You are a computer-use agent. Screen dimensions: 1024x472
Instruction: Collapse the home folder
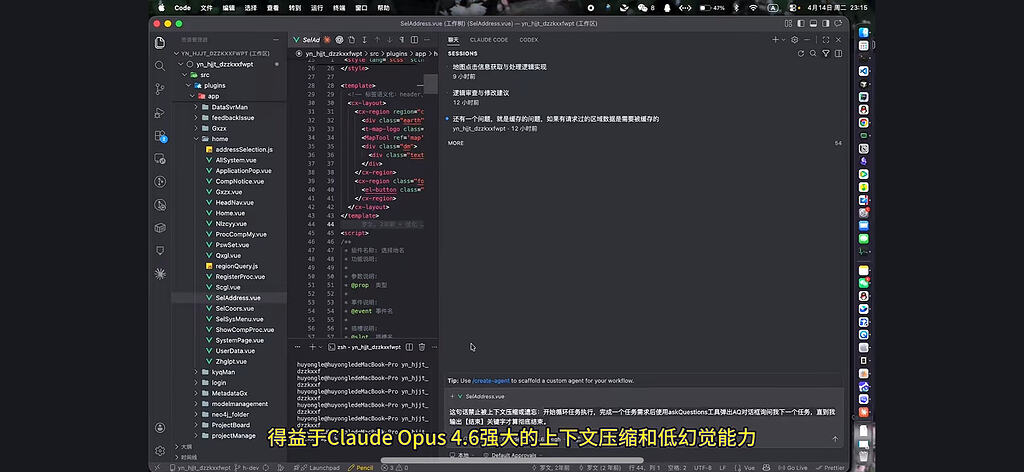pyautogui.click(x=196, y=139)
